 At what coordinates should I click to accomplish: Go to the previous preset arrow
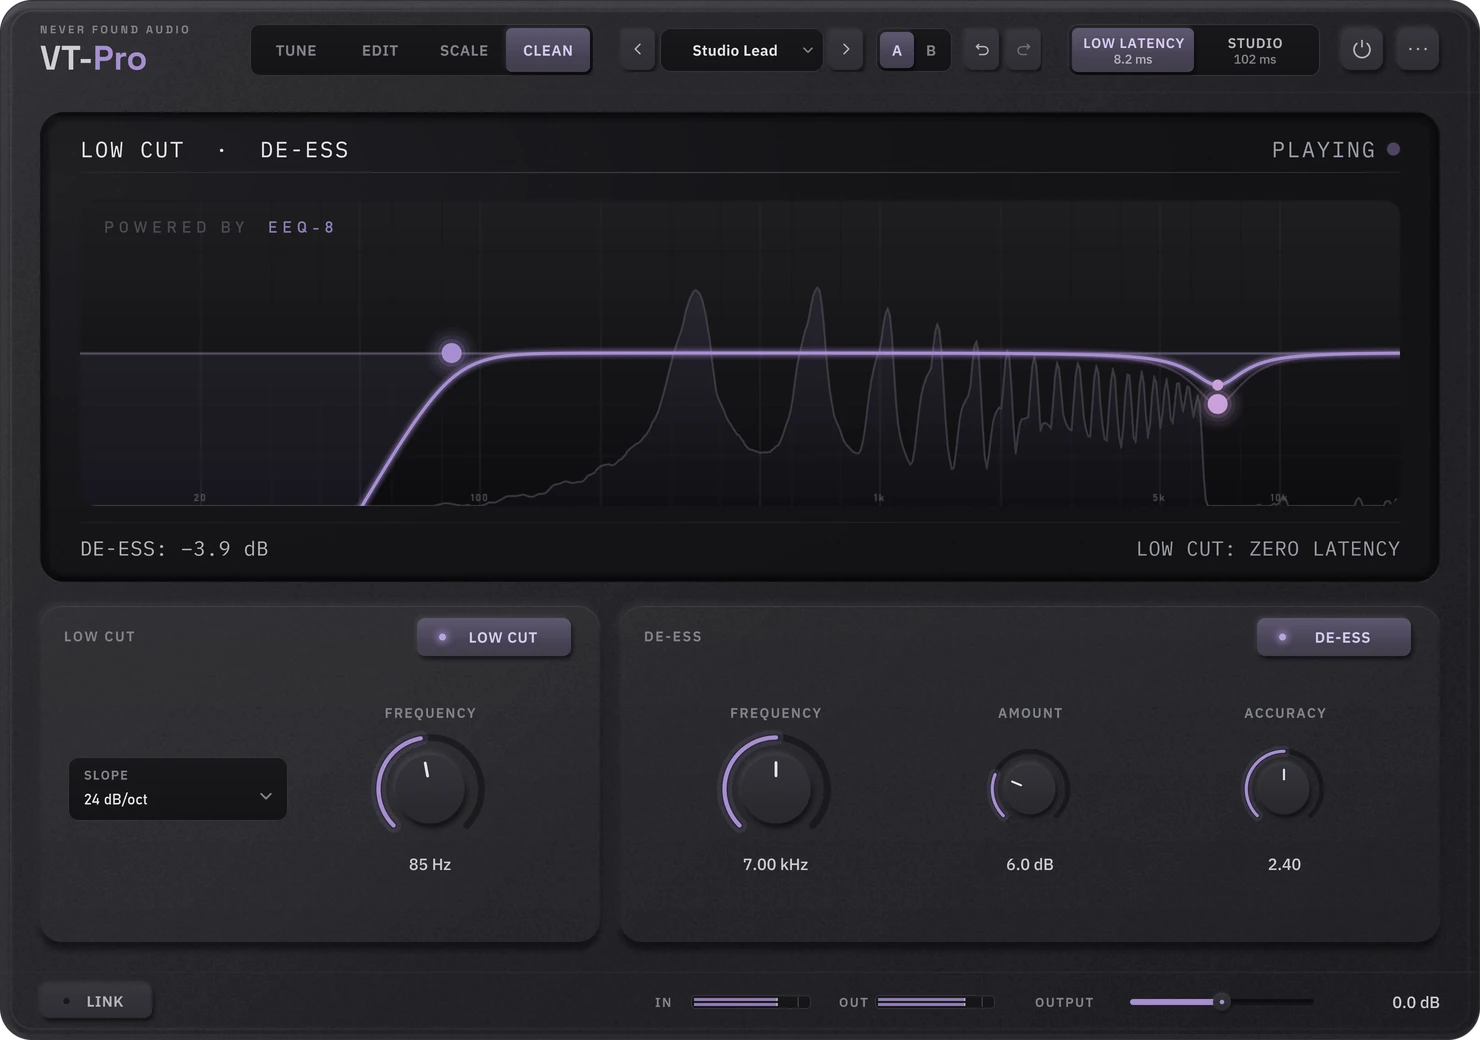point(638,50)
